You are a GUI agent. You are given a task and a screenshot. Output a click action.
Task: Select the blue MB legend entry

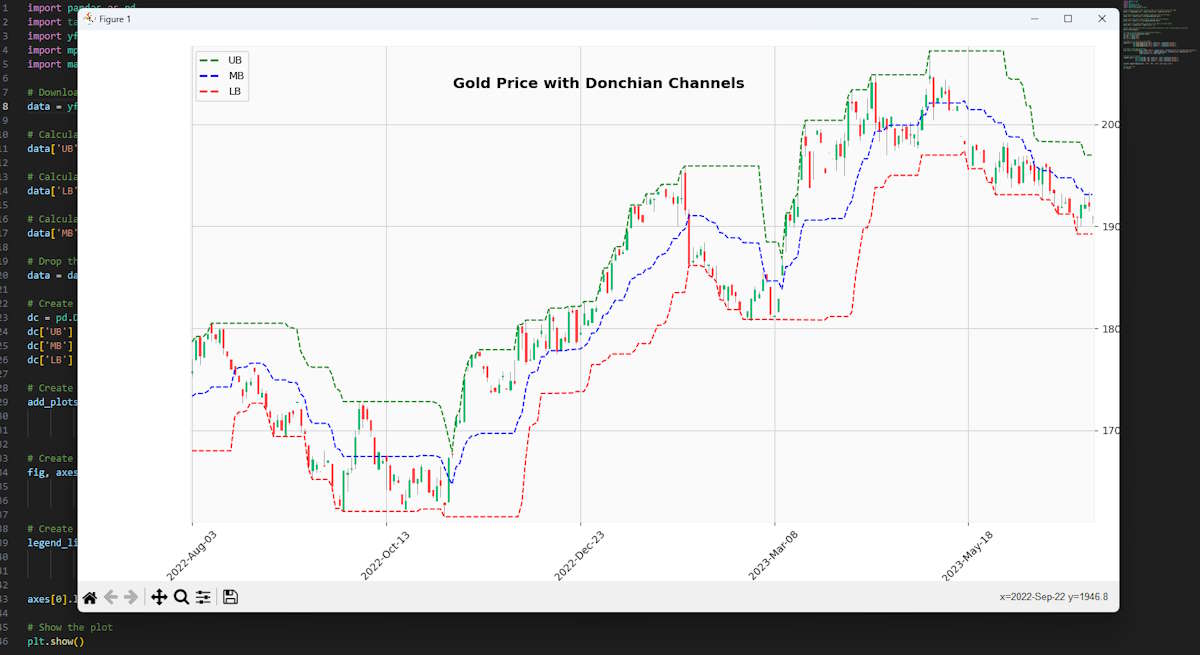[222, 75]
